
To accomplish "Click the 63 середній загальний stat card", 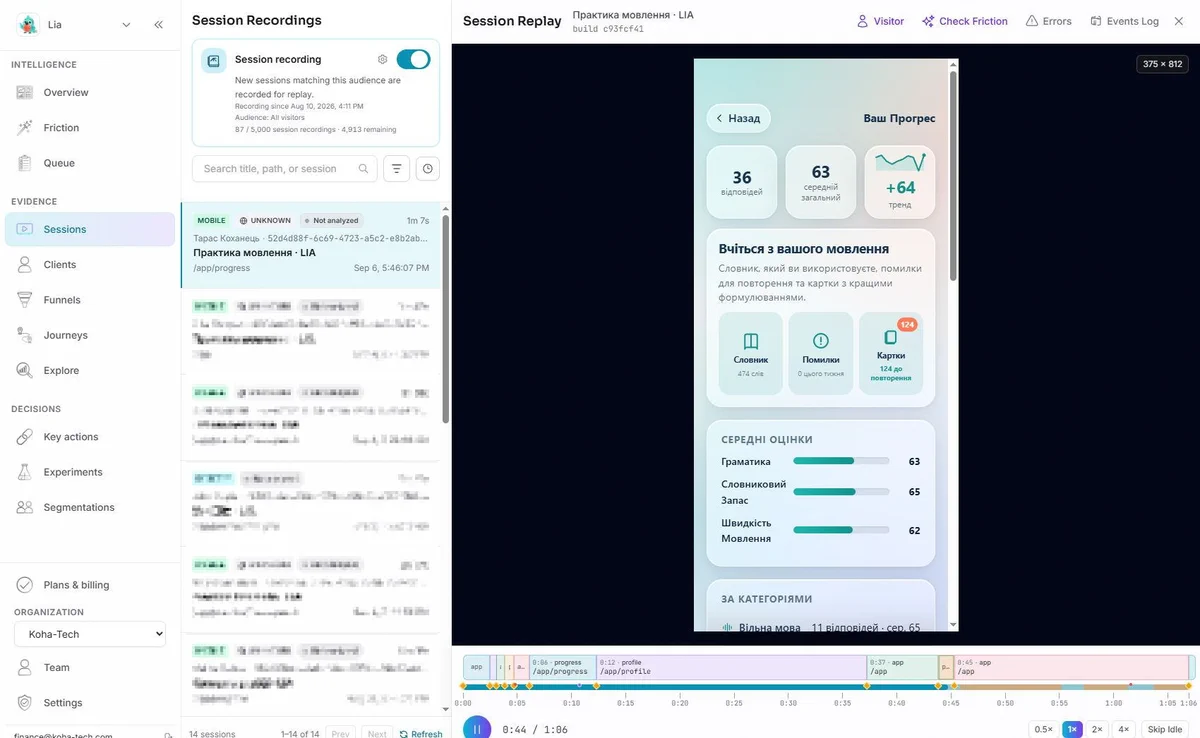I will (x=821, y=182).
